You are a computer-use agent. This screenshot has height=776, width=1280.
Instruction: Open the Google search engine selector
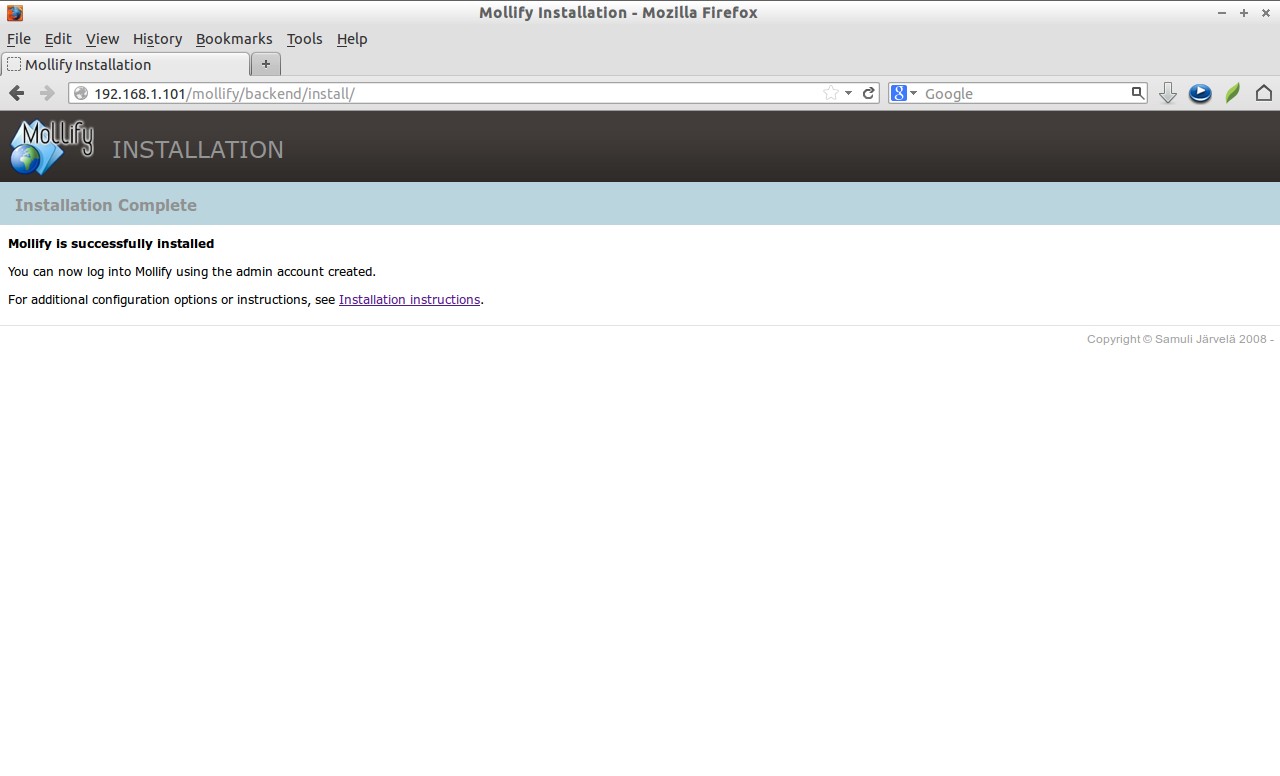pyautogui.click(x=903, y=93)
